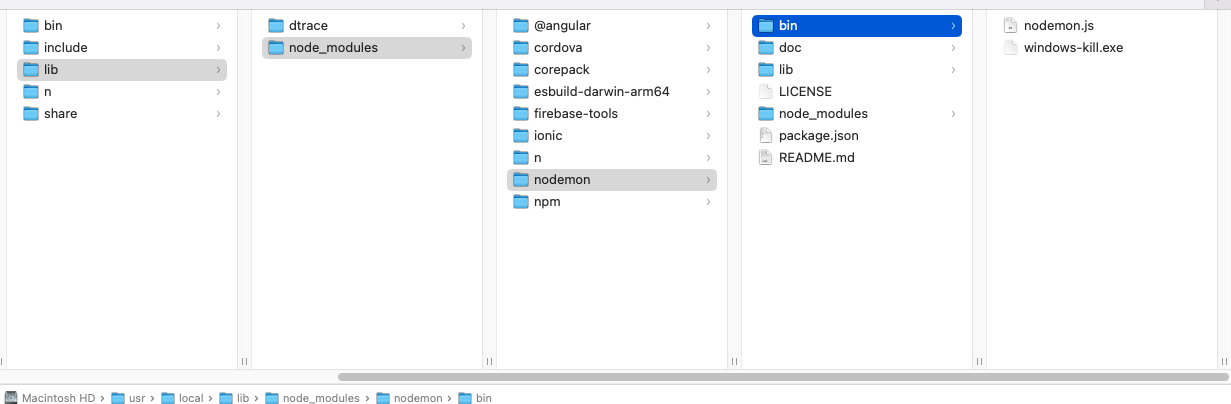The width and height of the screenshot is (1231, 404).
Task: Click the local folder icon in path bar
Action: pos(168,398)
